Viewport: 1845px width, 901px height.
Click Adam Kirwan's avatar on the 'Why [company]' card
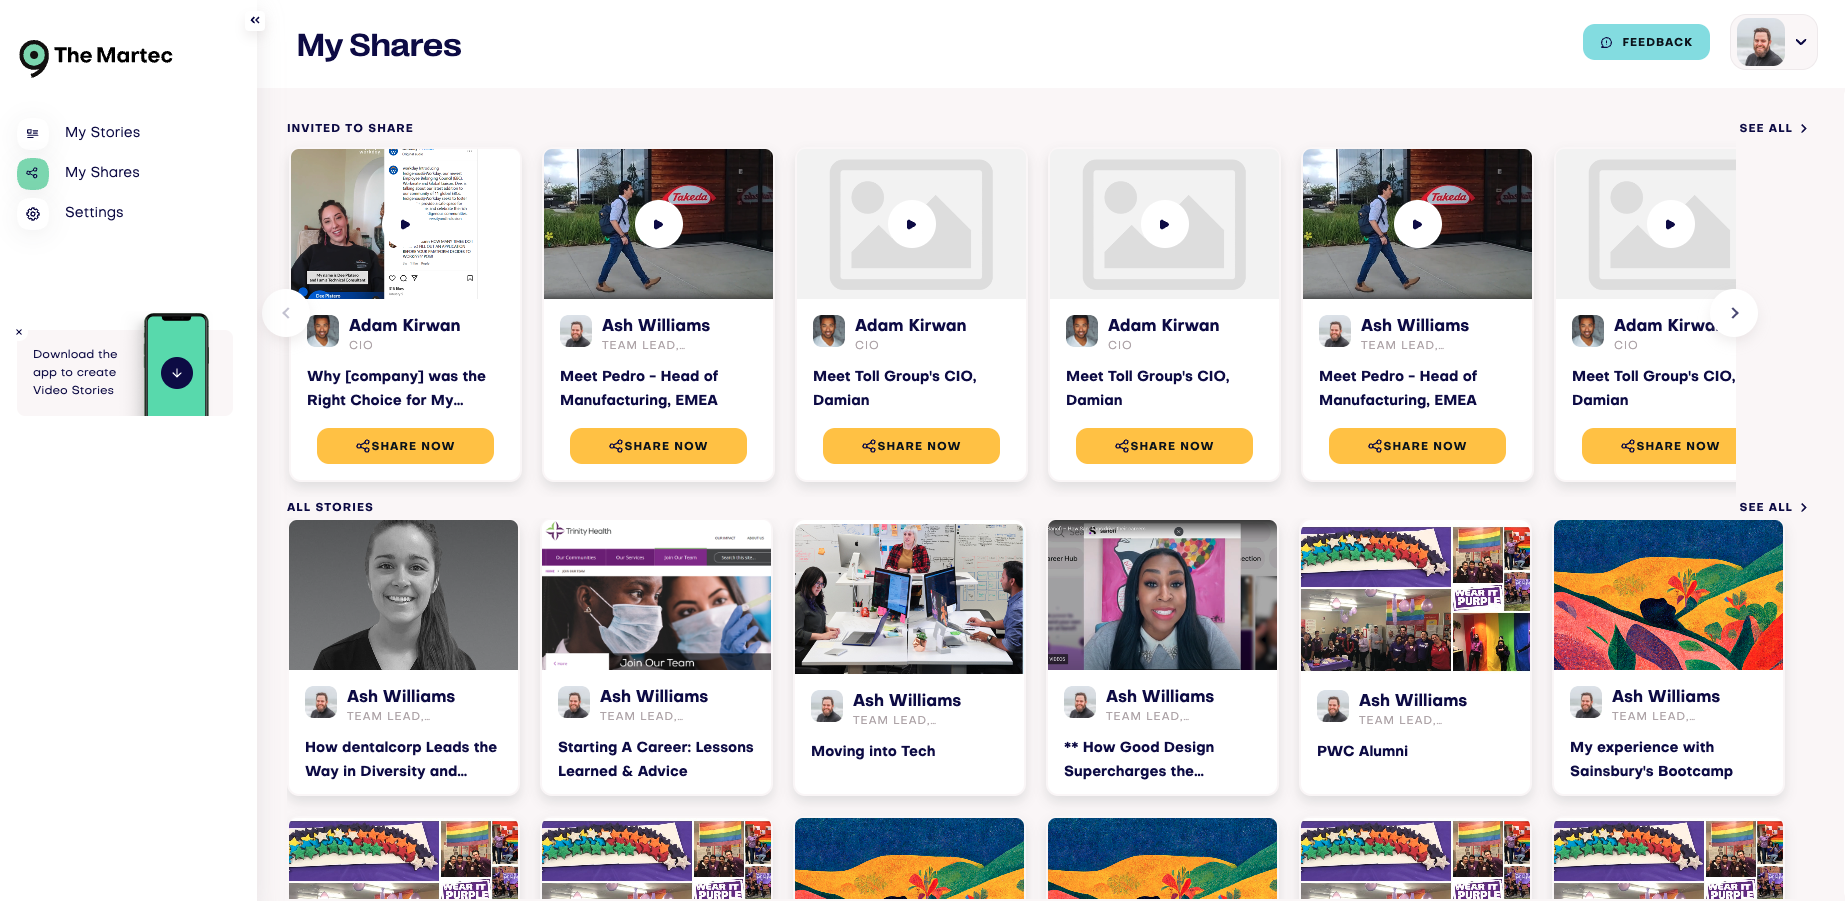click(323, 331)
